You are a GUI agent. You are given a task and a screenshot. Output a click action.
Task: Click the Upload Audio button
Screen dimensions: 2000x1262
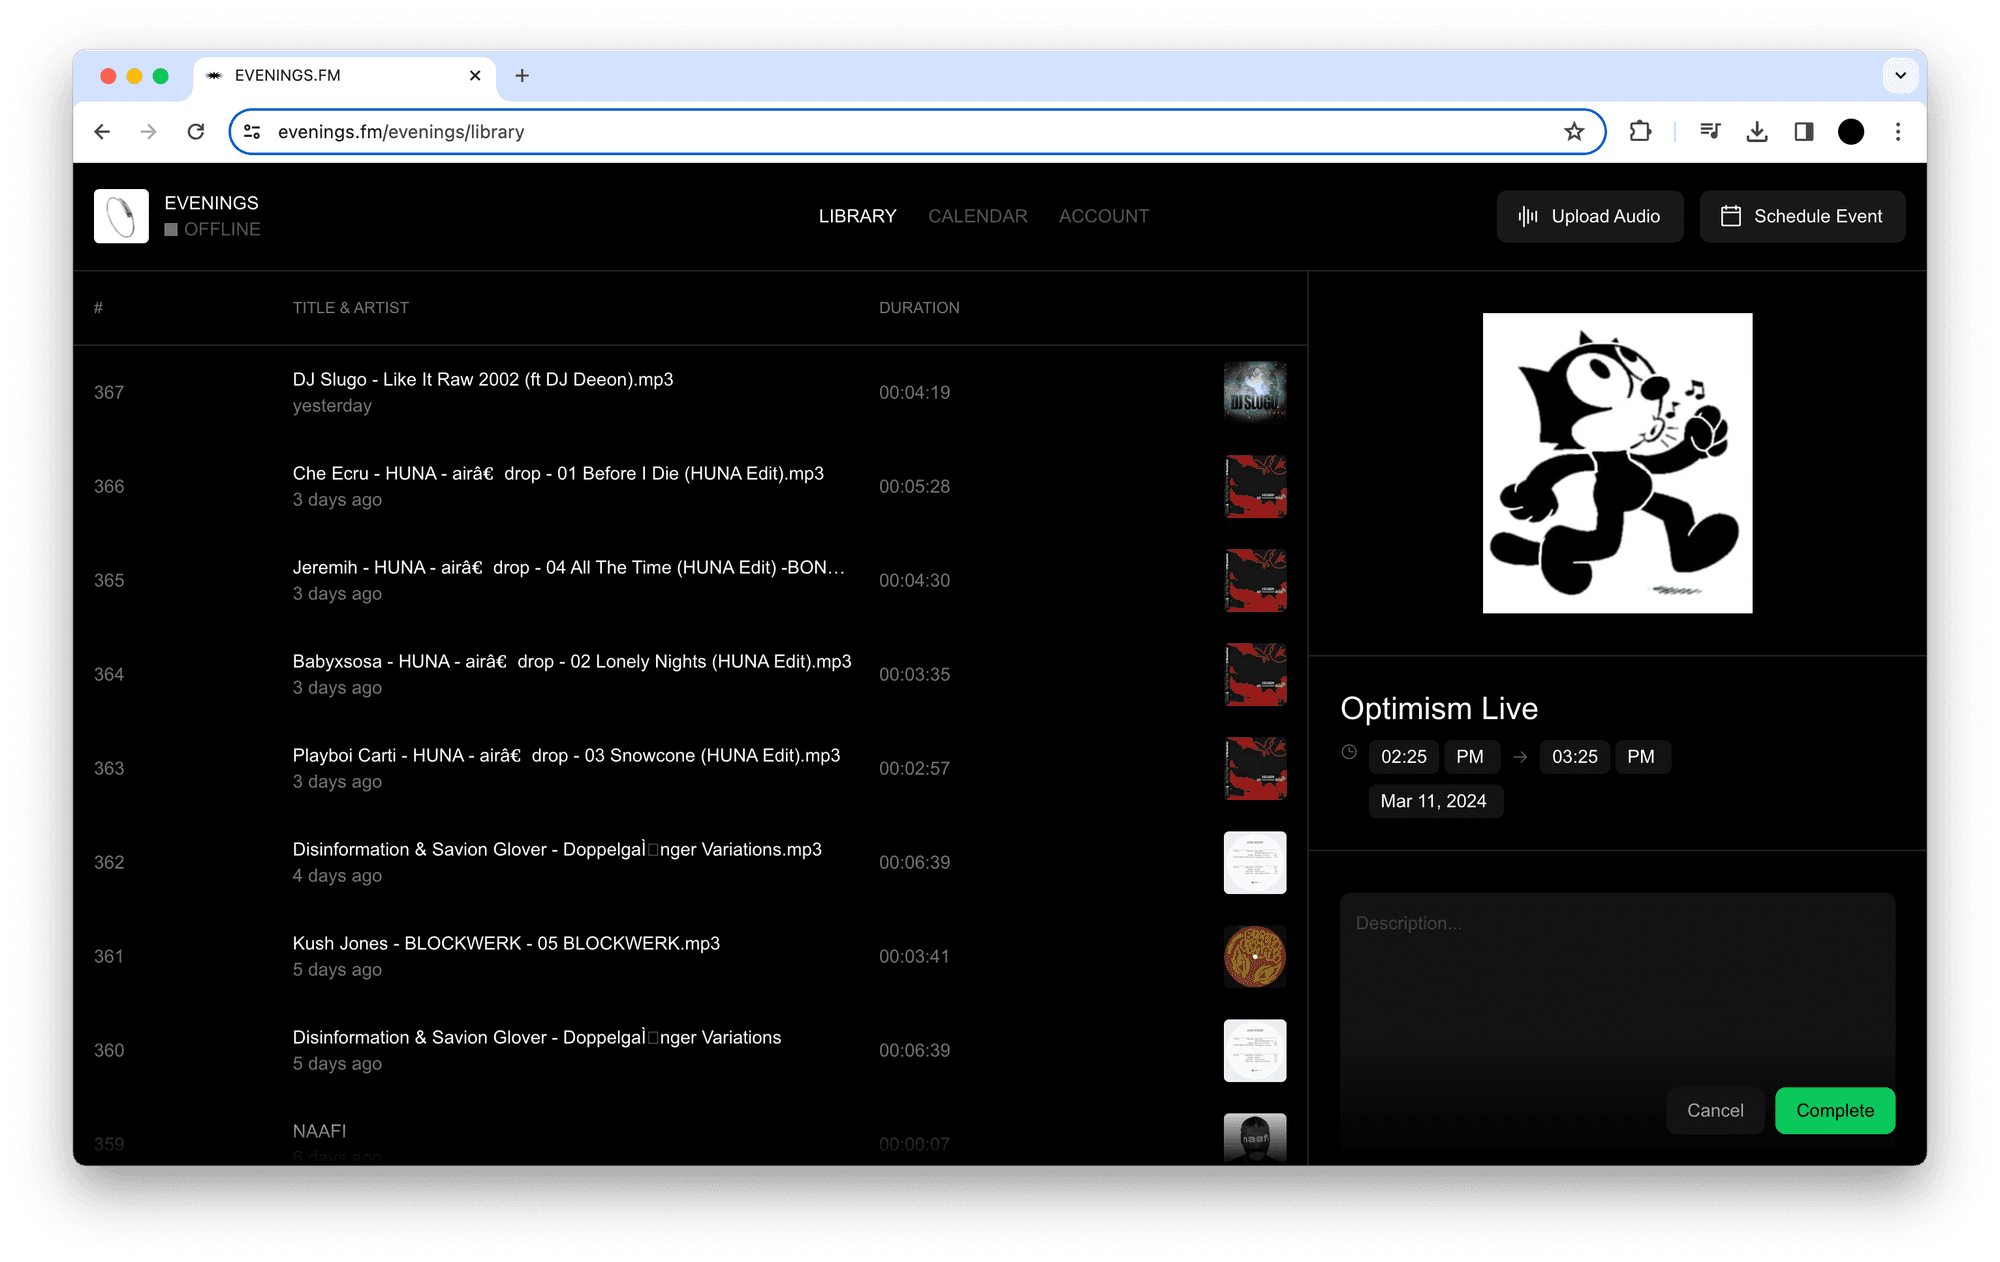coord(1590,216)
